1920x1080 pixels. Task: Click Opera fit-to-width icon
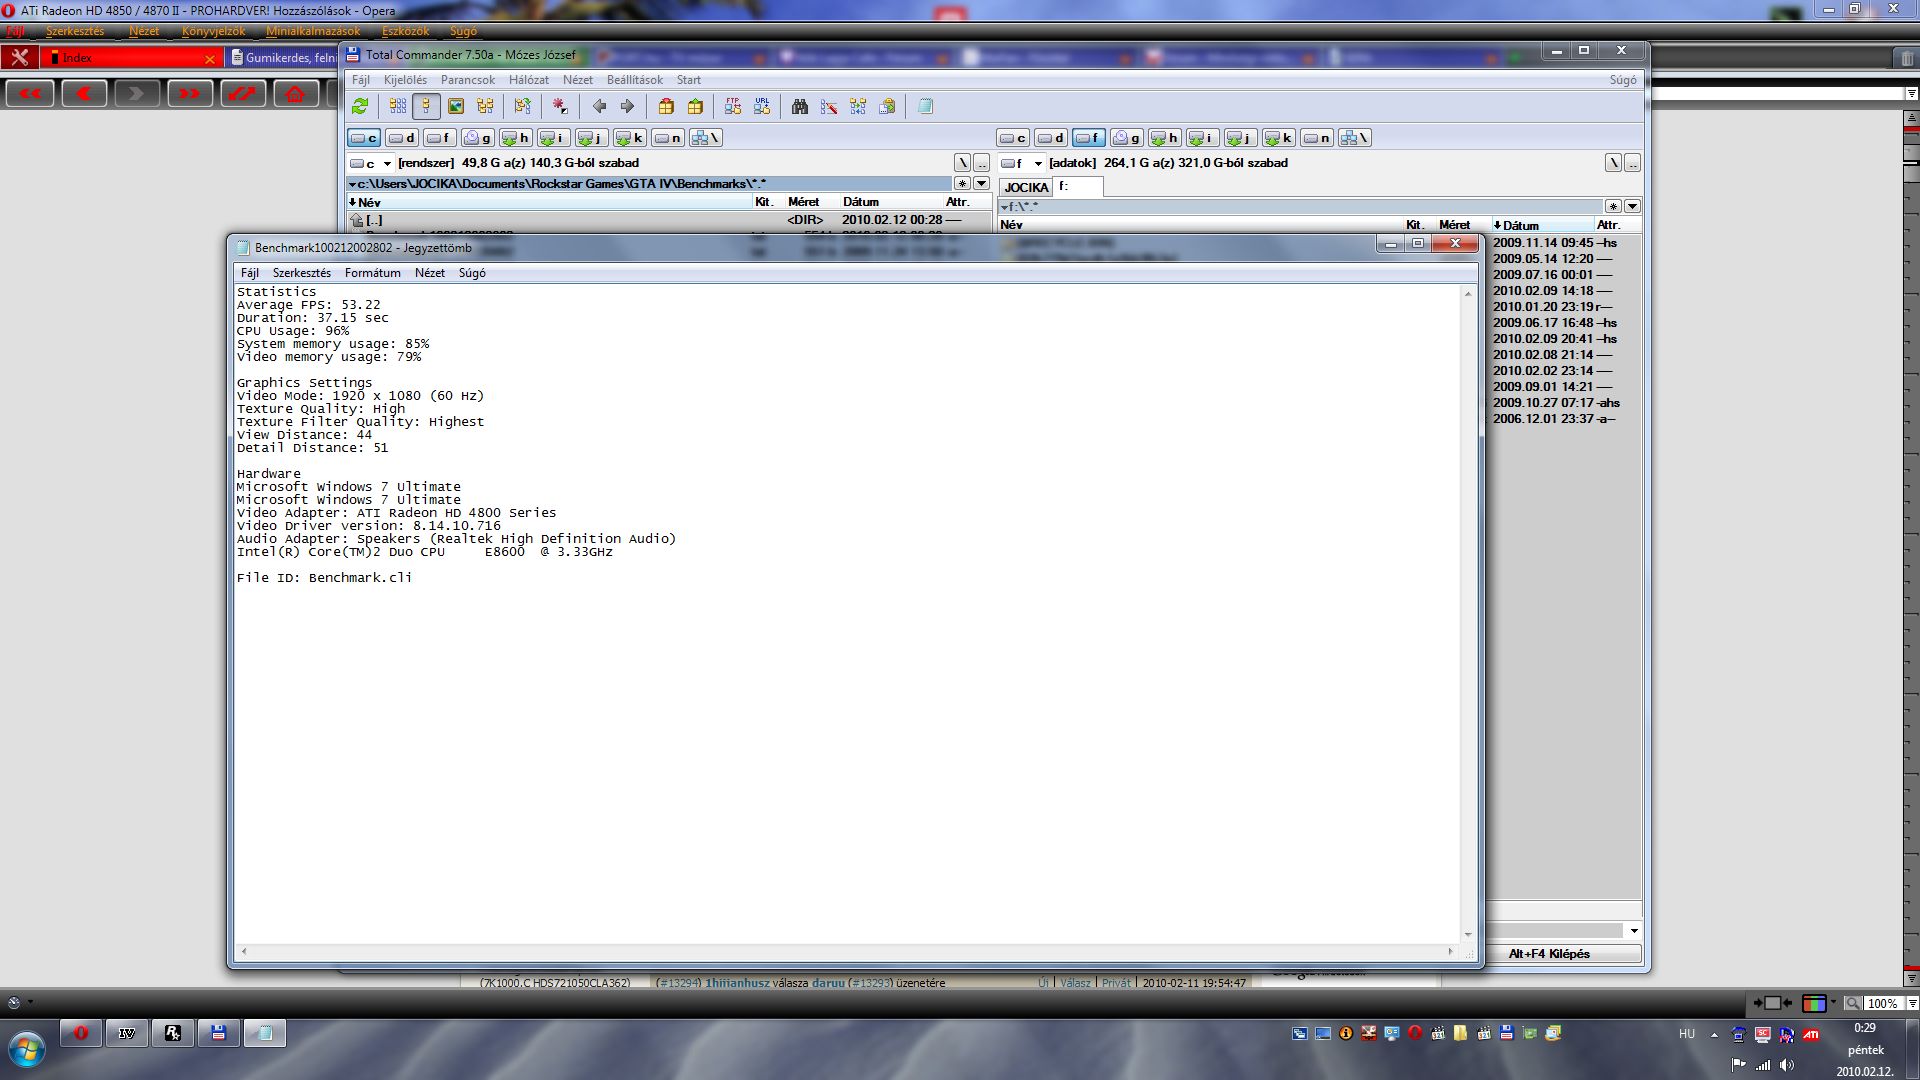[x=1772, y=1003]
